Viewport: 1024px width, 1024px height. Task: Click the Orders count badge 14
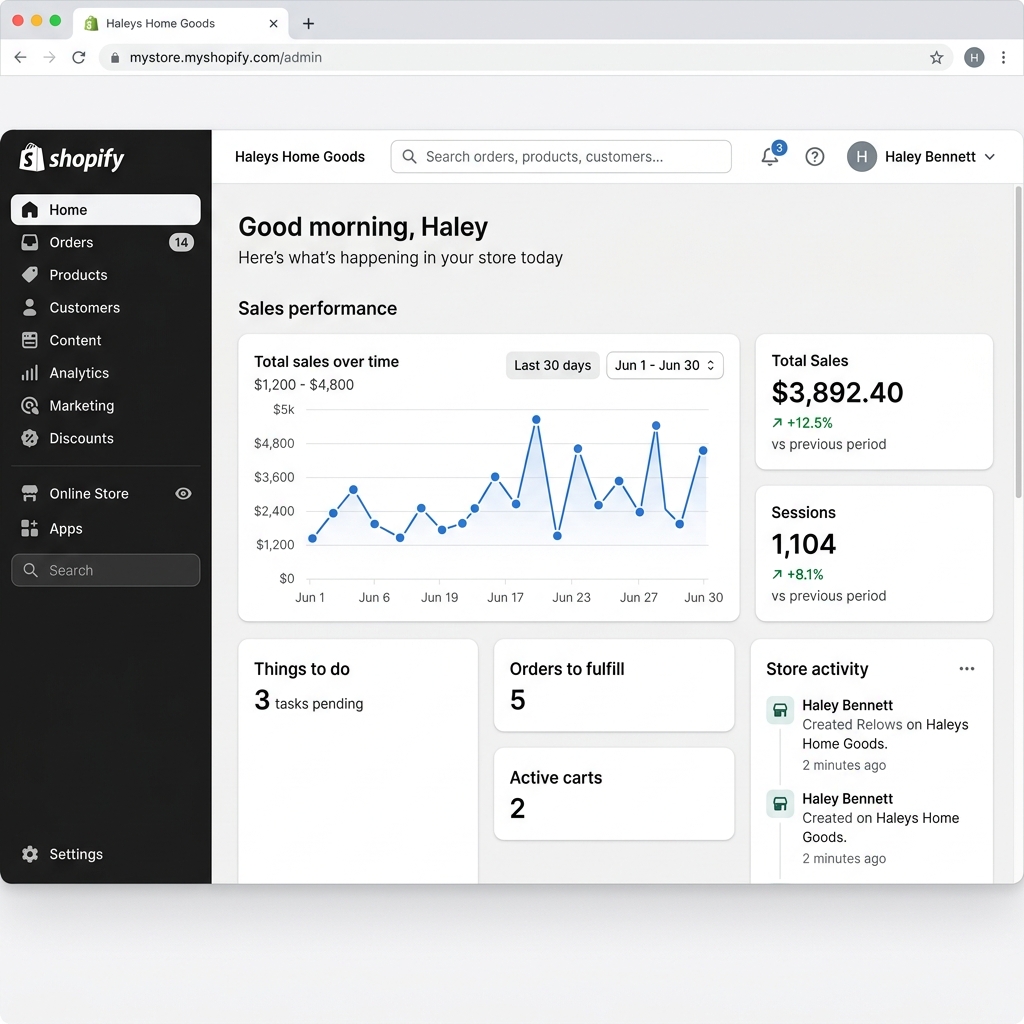pos(181,242)
